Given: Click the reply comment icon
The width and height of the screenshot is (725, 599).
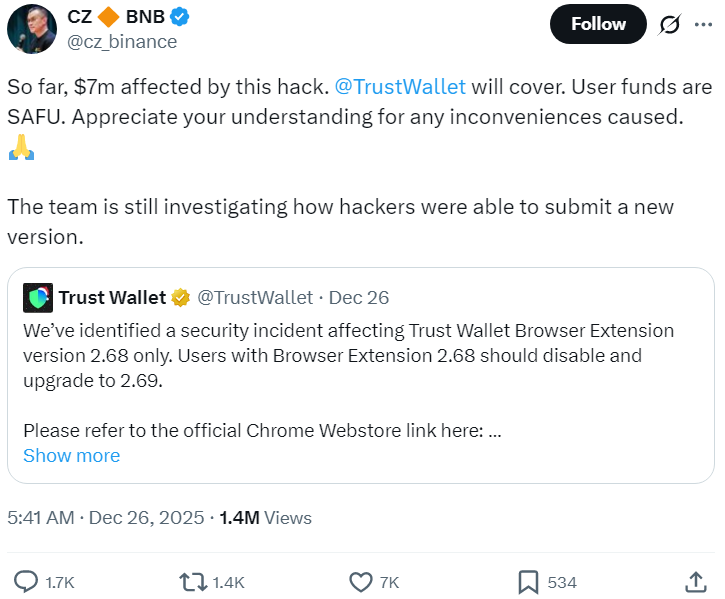Looking at the screenshot, I should pyautogui.click(x=26, y=581).
